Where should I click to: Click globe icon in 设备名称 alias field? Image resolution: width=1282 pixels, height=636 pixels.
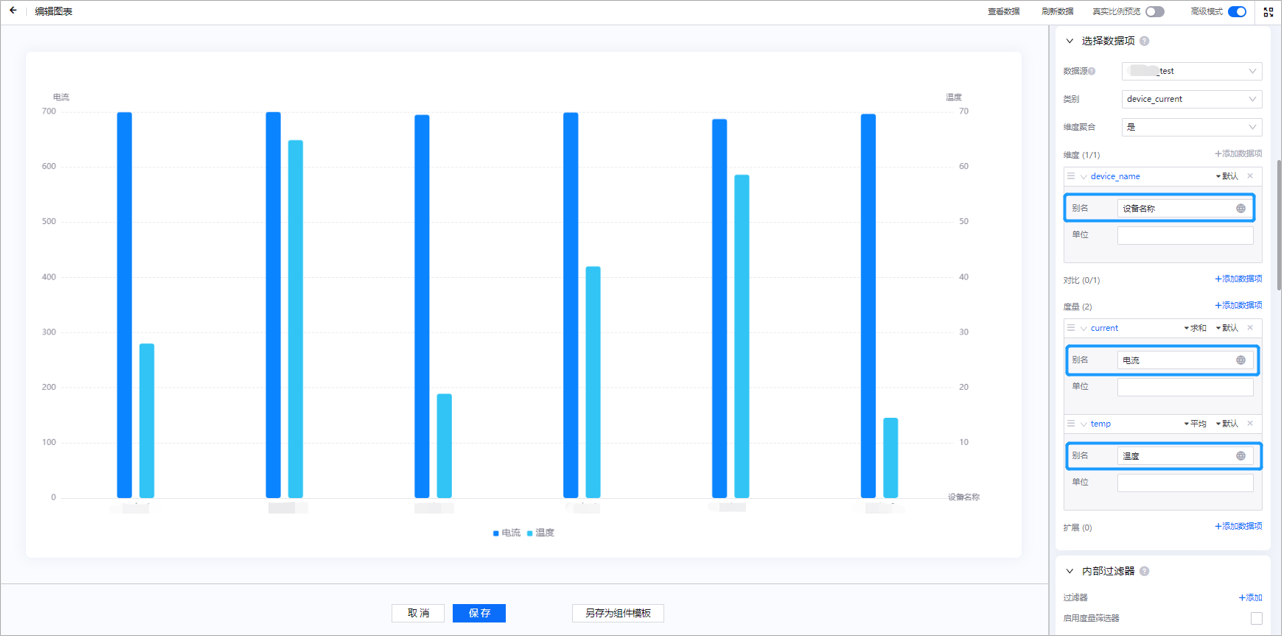coord(1240,208)
